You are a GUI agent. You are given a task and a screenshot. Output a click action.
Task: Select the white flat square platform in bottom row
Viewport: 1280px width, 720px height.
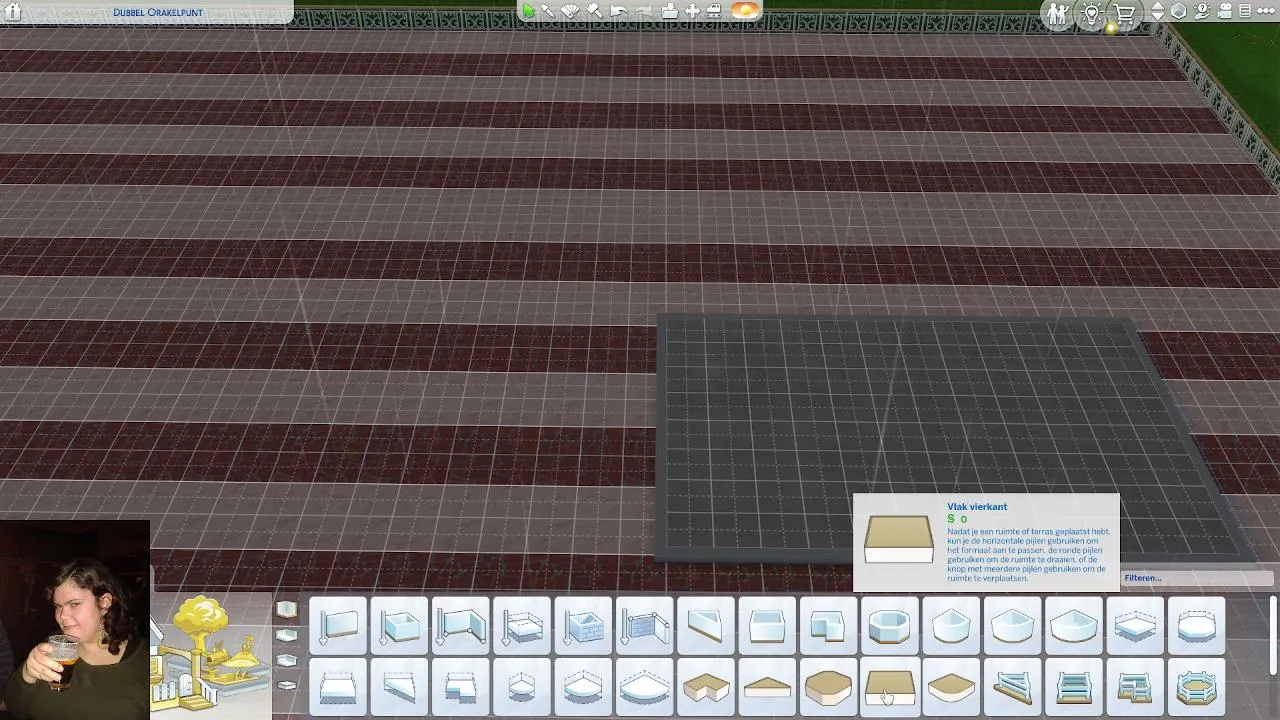[x=338, y=688]
